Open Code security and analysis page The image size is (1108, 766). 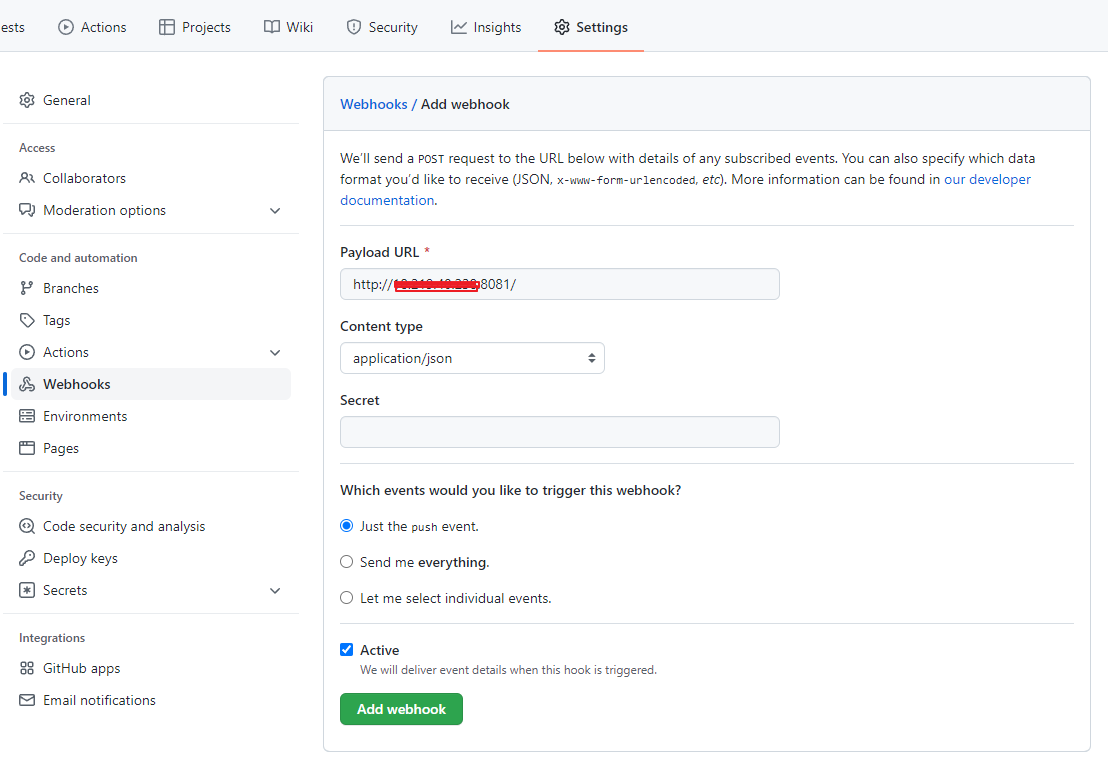click(151, 526)
